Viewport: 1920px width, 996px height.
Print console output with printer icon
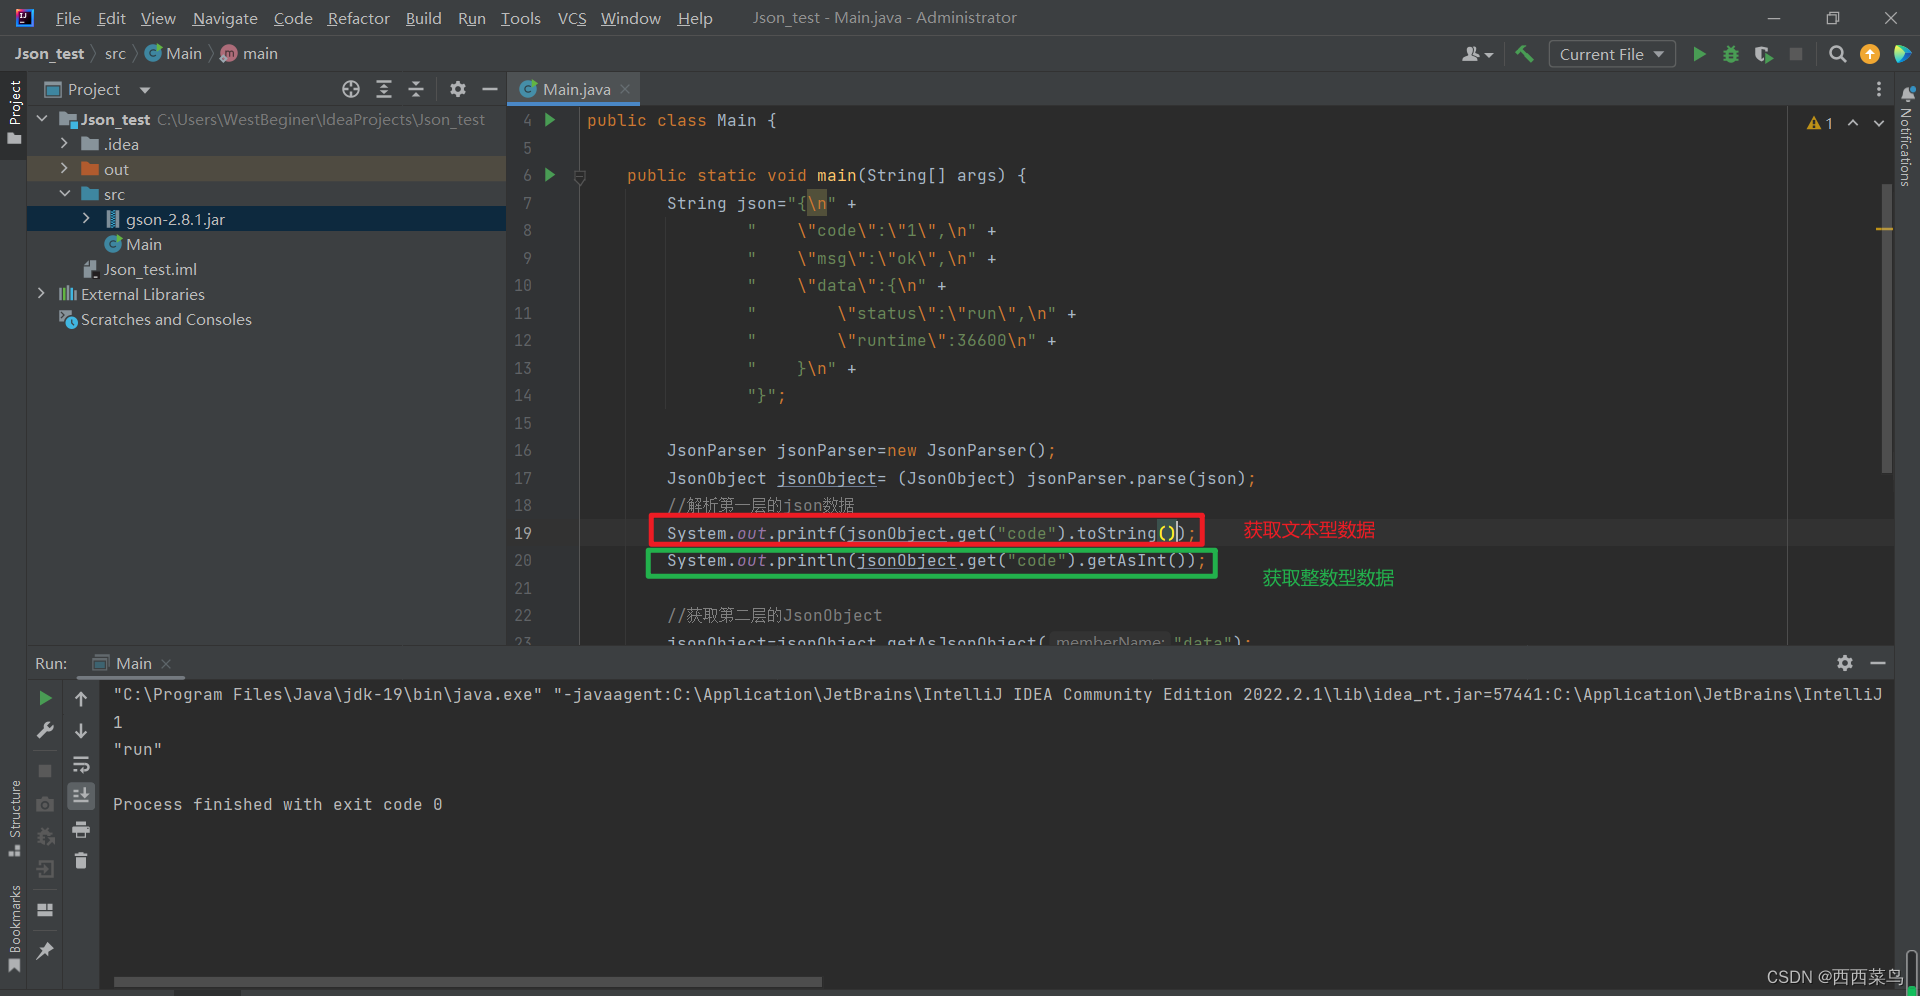(81, 829)
